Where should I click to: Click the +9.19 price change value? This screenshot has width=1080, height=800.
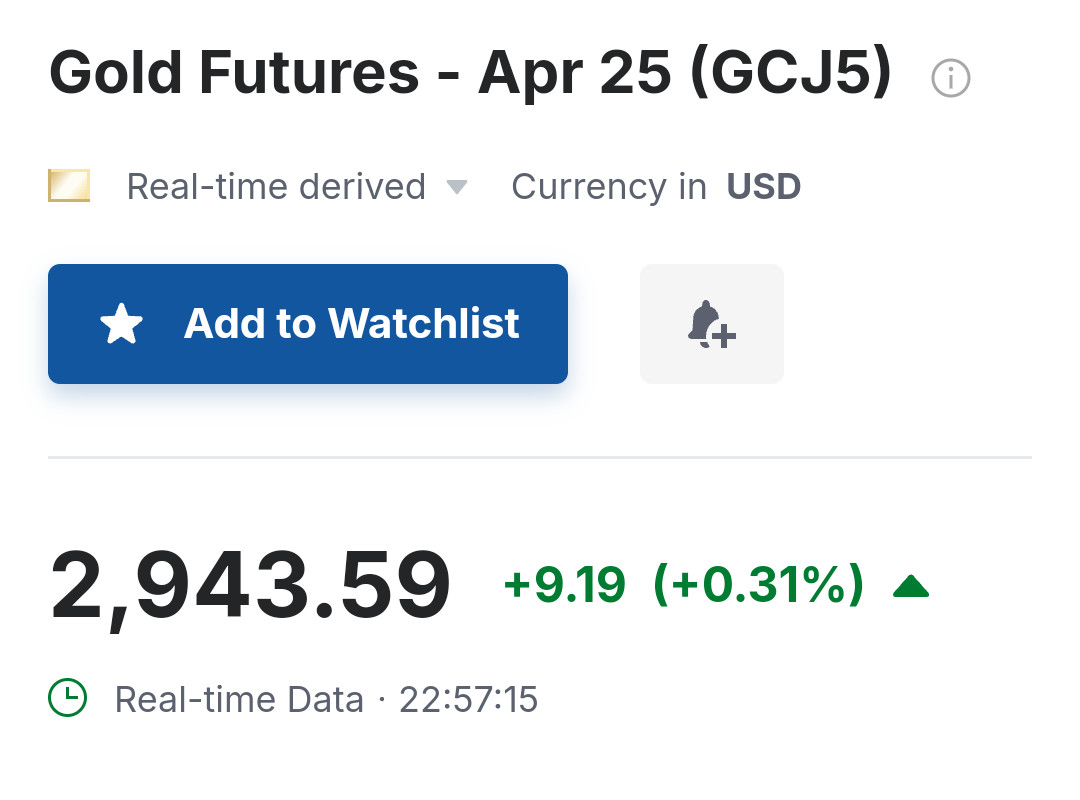click(x=565, y=586)
